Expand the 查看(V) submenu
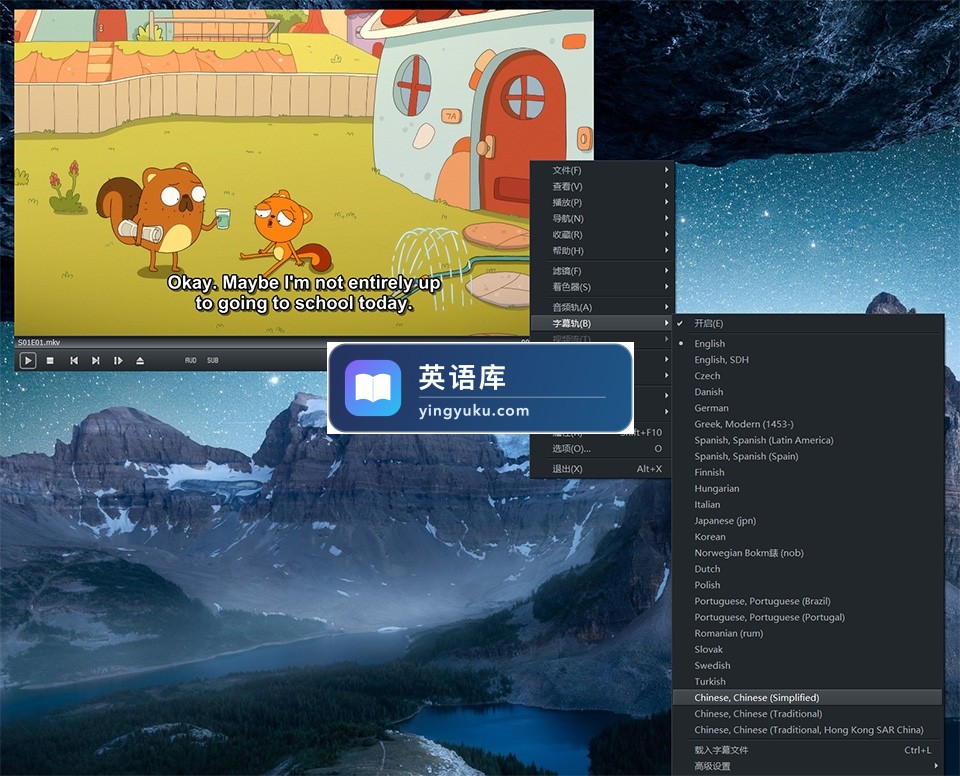960x776 pixels. pyautogui.click(x=602, y=186)
